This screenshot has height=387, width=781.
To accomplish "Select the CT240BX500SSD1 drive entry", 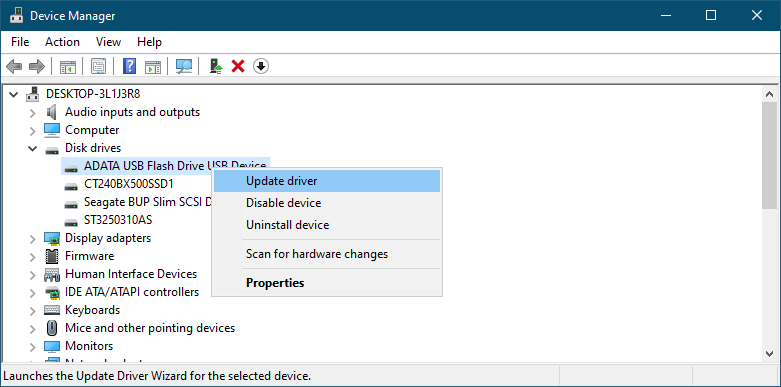I will pyautogui.click(x=129, y=184).
